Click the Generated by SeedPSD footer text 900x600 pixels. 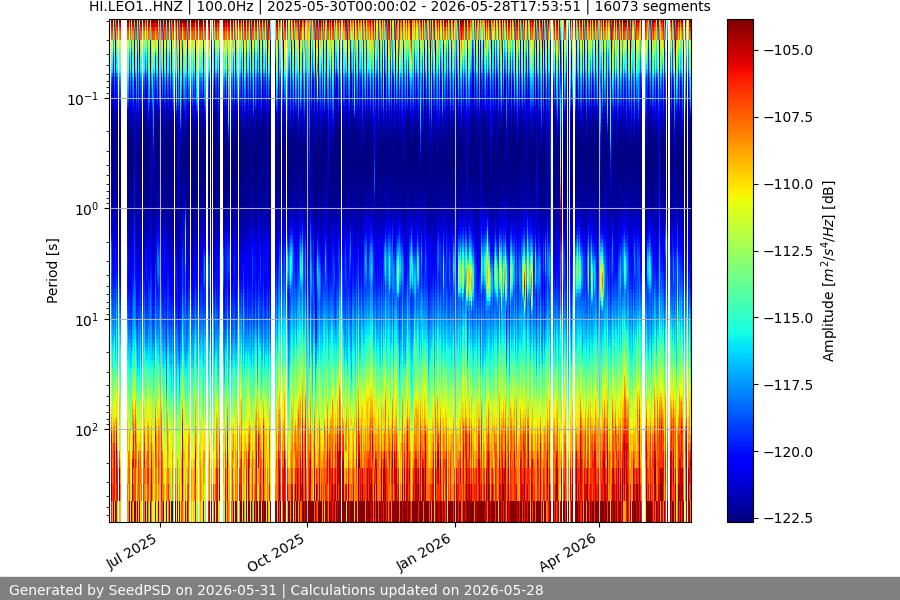click(276, 590)
